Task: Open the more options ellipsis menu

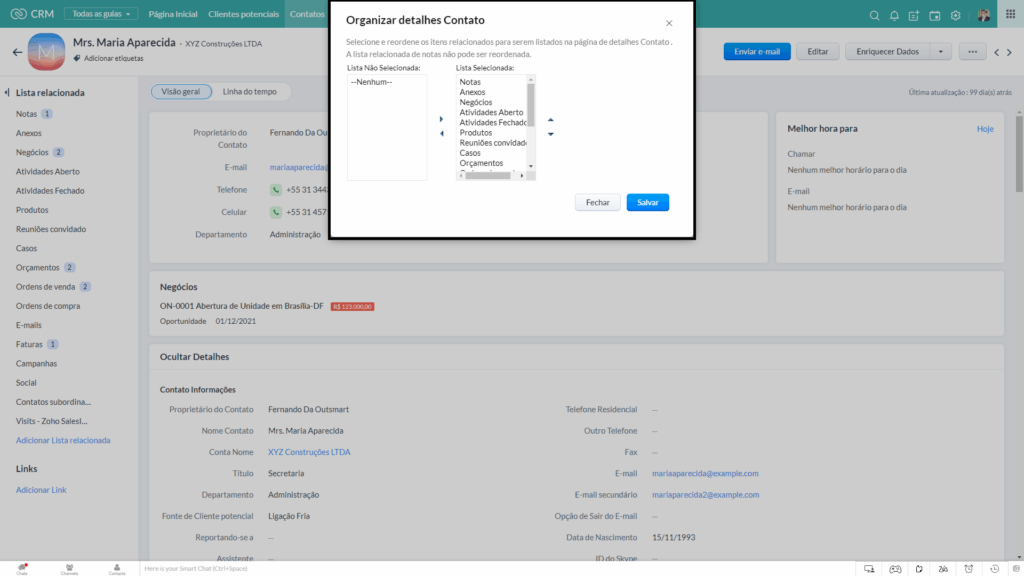Action: [972, 52]
